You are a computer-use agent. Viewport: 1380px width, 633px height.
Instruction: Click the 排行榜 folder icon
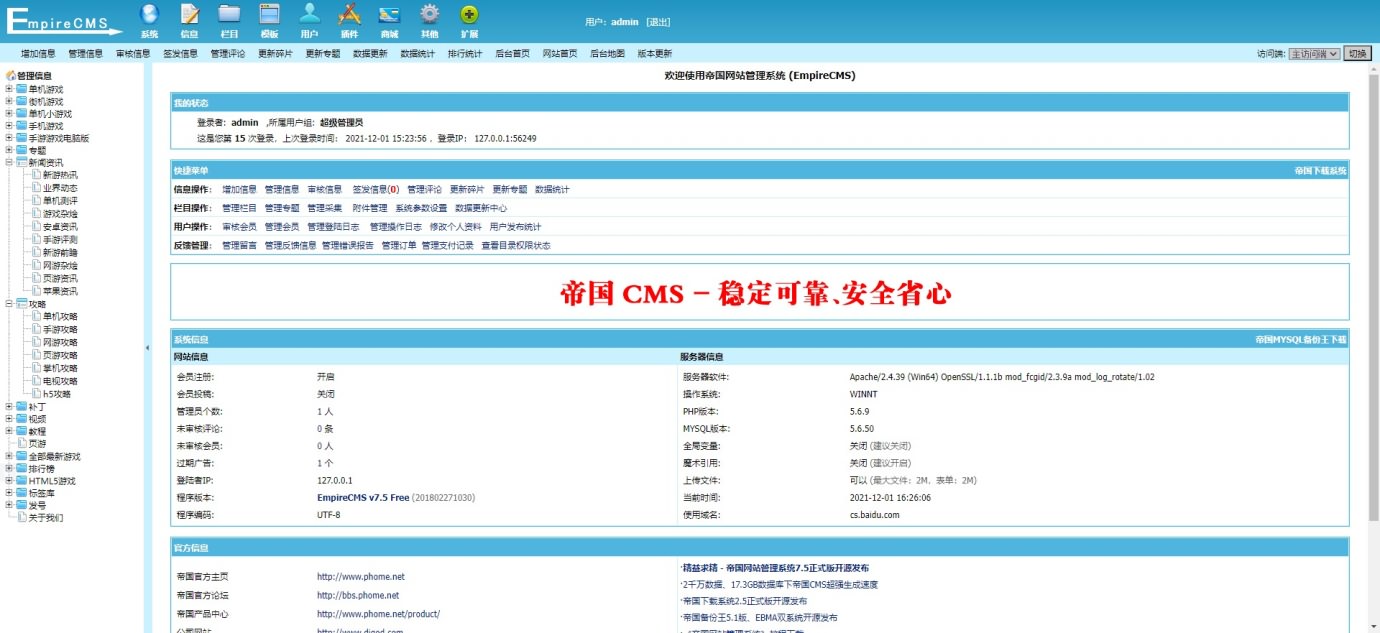coord(22,468)
